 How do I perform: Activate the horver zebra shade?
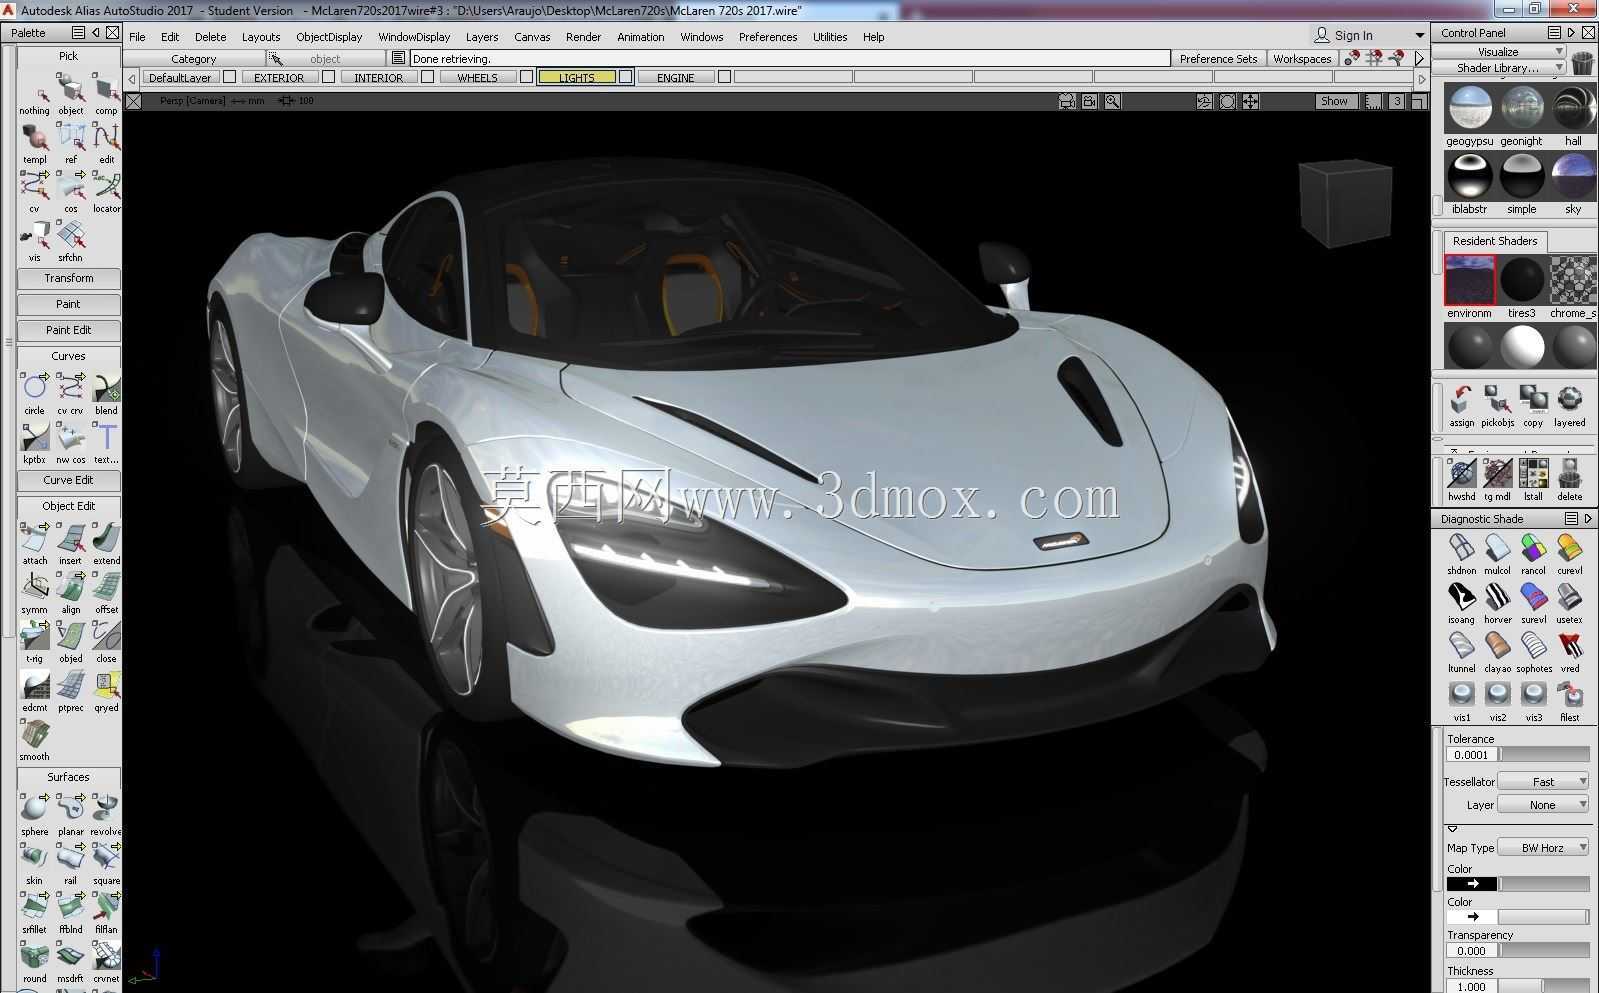click(x=1497, y=603)
